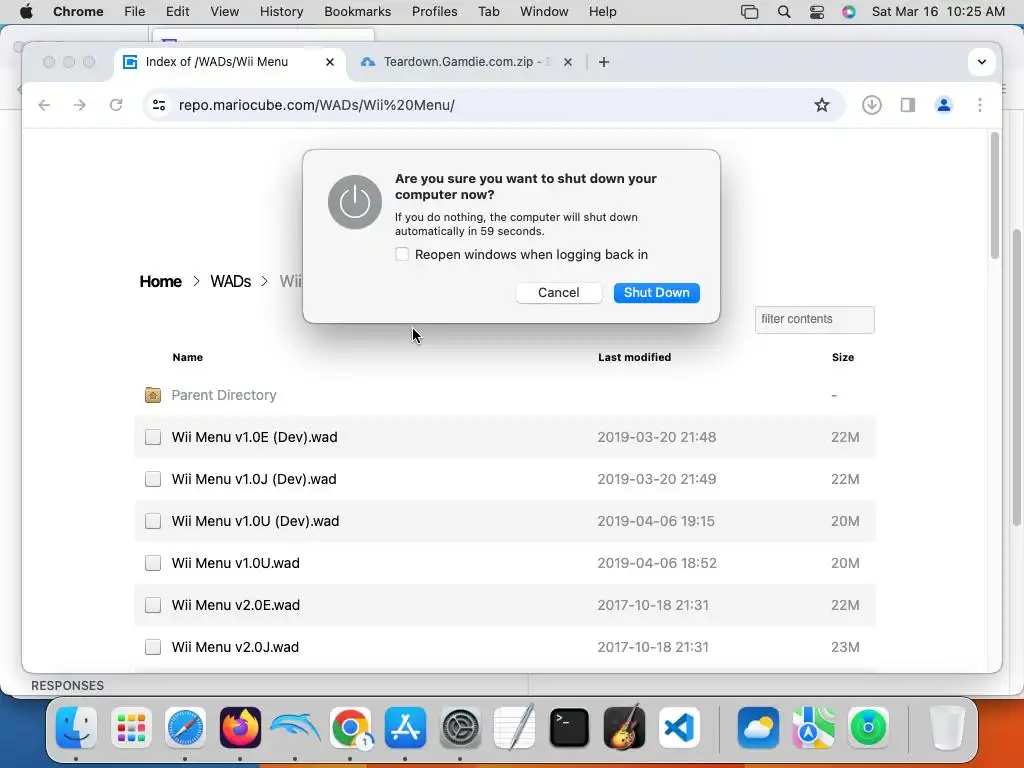Open the menu bar date and time

938,12
